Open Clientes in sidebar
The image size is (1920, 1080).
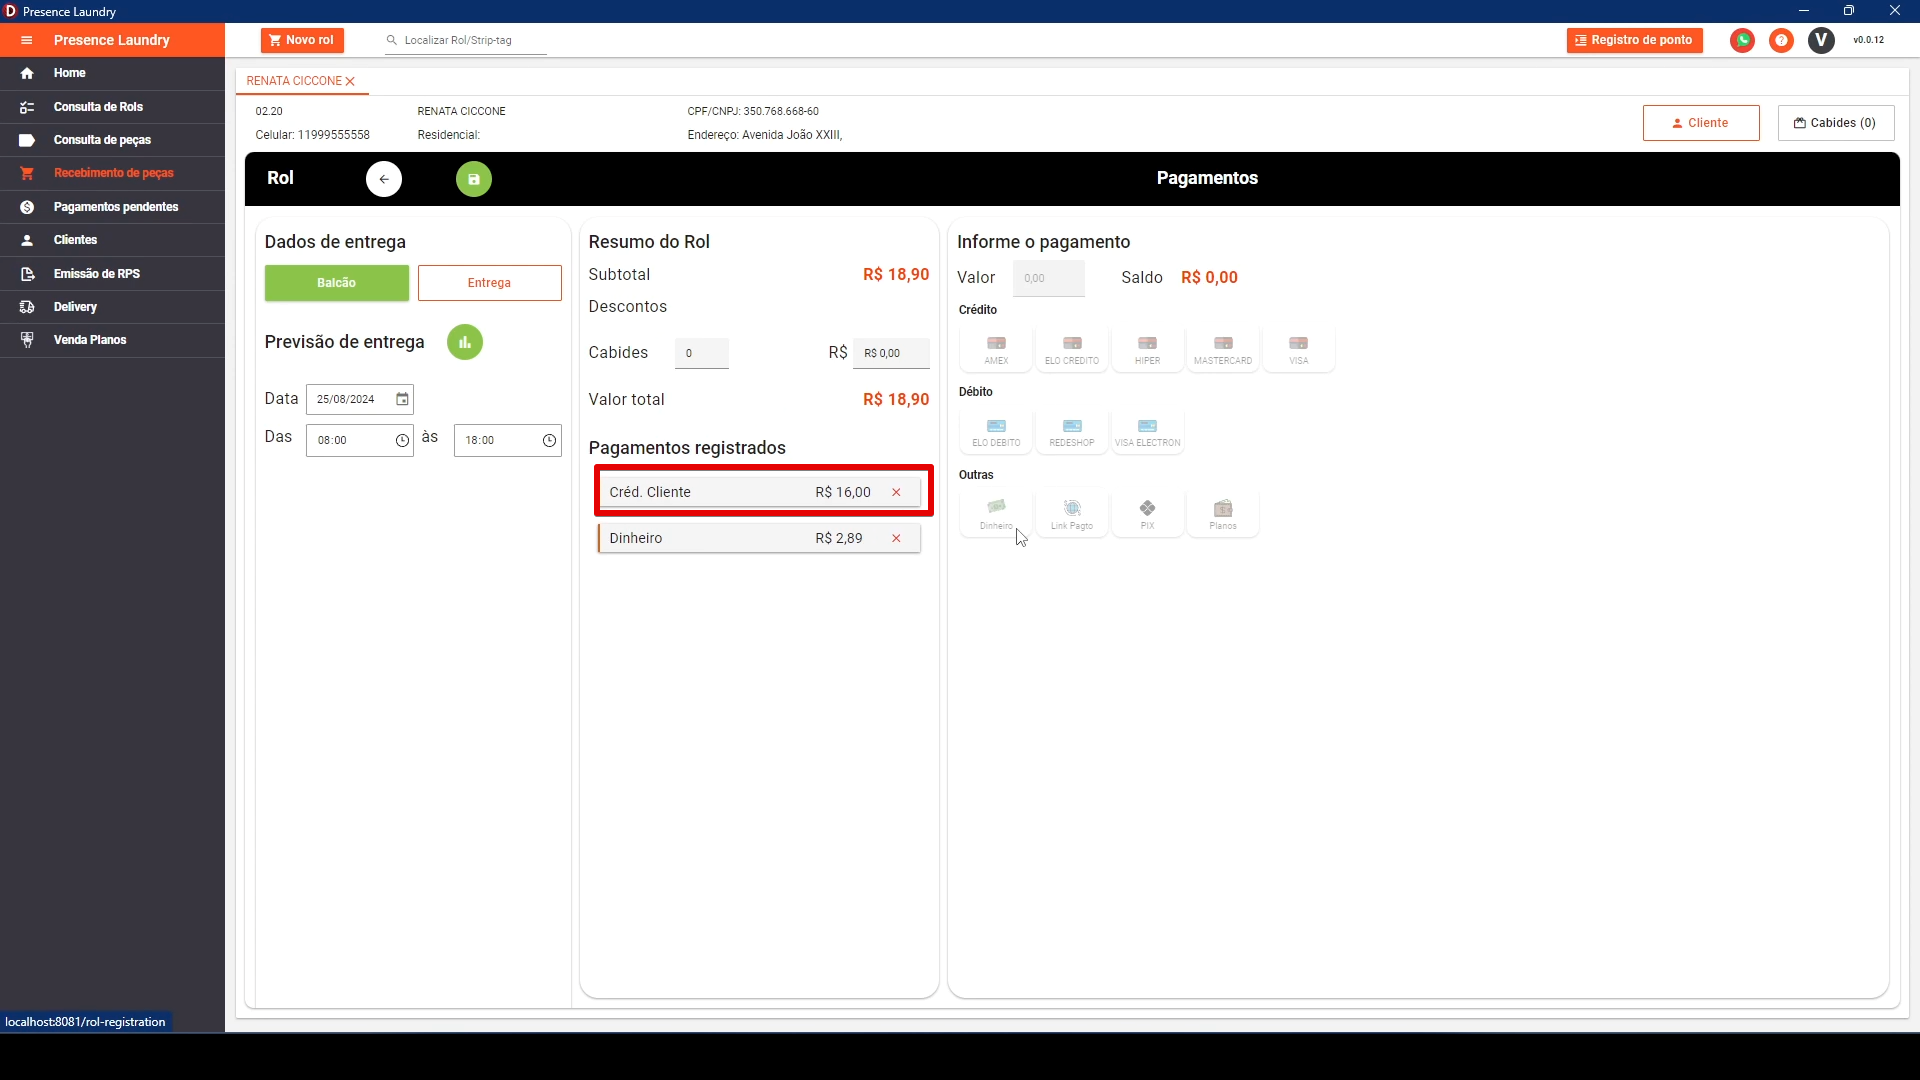point(112,240)
